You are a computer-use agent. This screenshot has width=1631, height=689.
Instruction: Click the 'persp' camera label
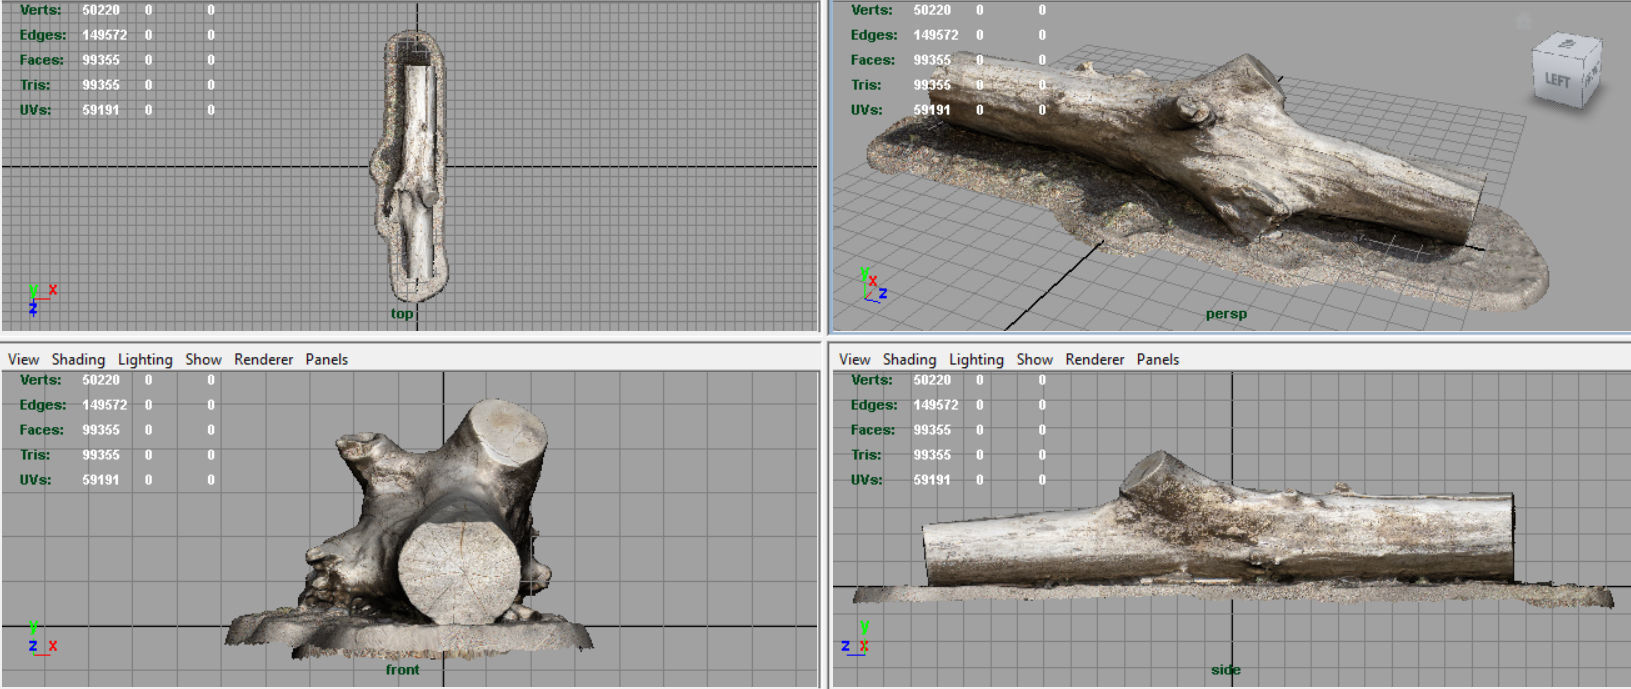click(x=1226, y=314)
